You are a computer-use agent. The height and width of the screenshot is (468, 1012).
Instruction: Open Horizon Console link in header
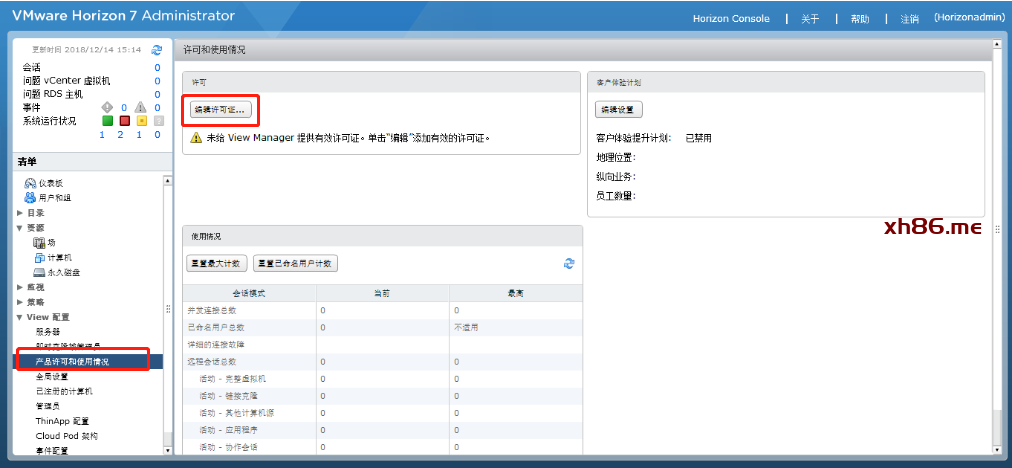[731, 18]
